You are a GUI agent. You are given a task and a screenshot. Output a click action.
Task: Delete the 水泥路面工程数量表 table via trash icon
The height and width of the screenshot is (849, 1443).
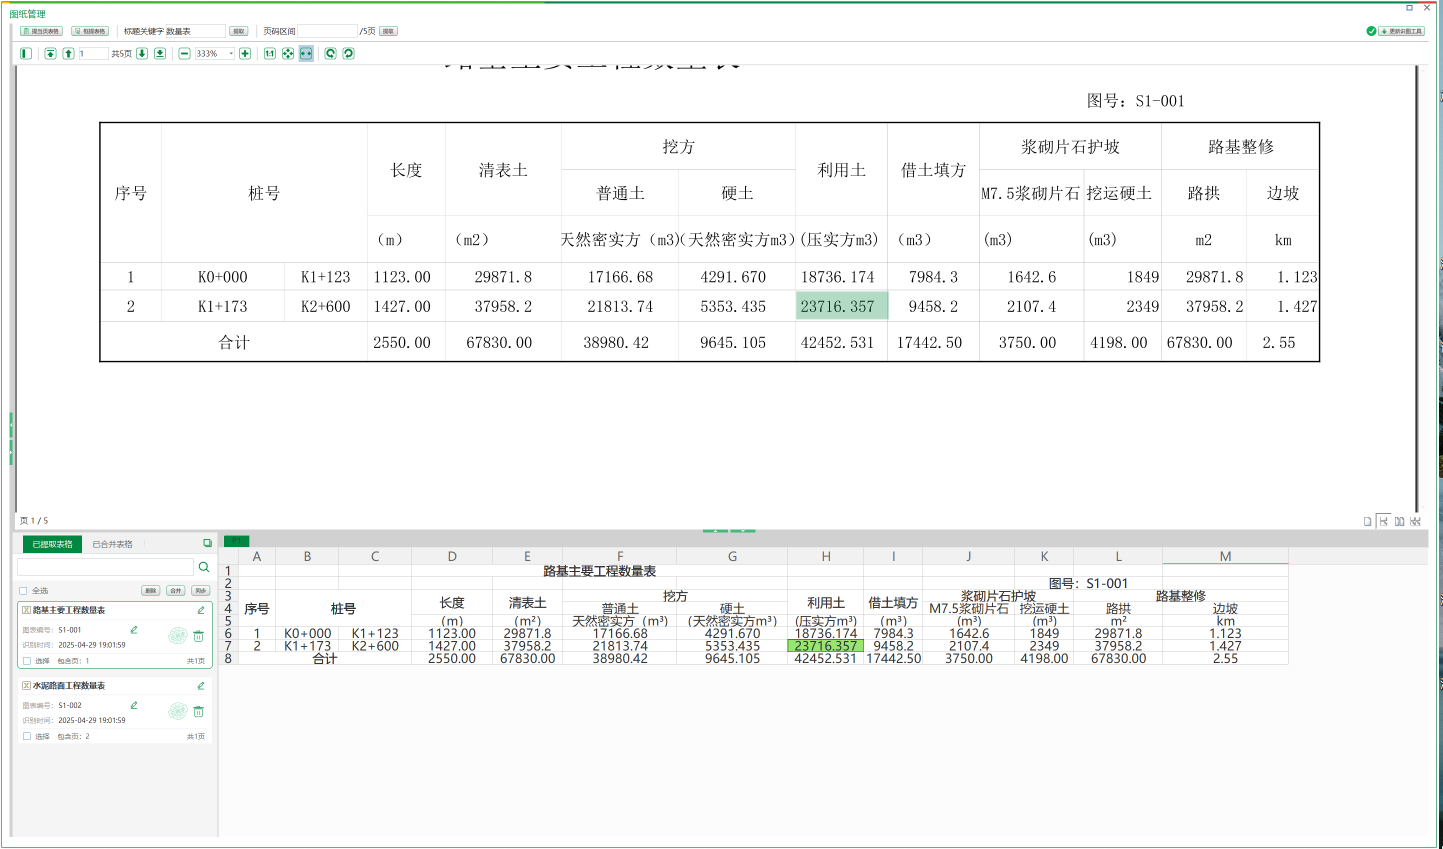click(x=199, y=710)
